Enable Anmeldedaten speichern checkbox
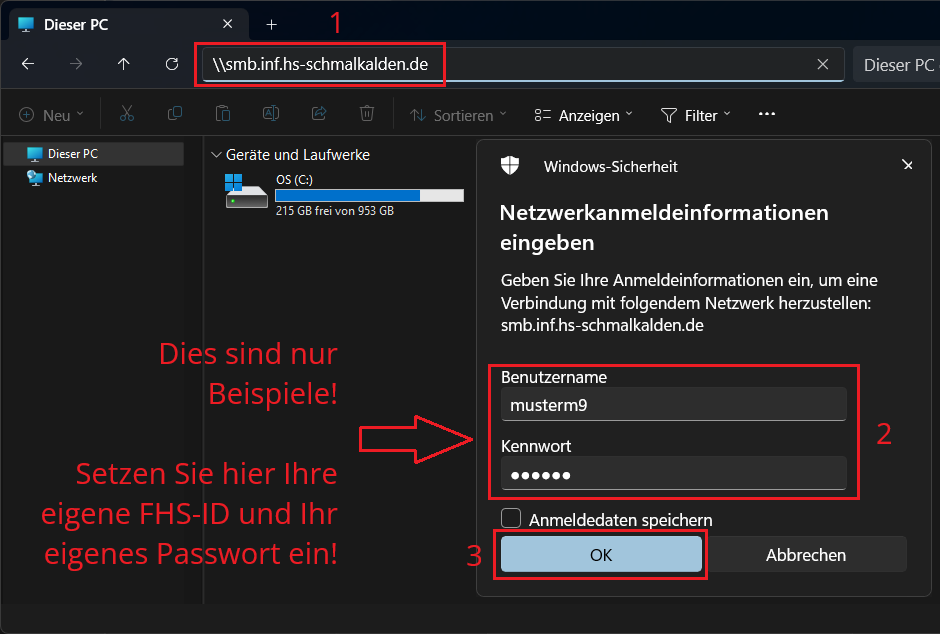The image size is (940, 634). tap(511, 519)
